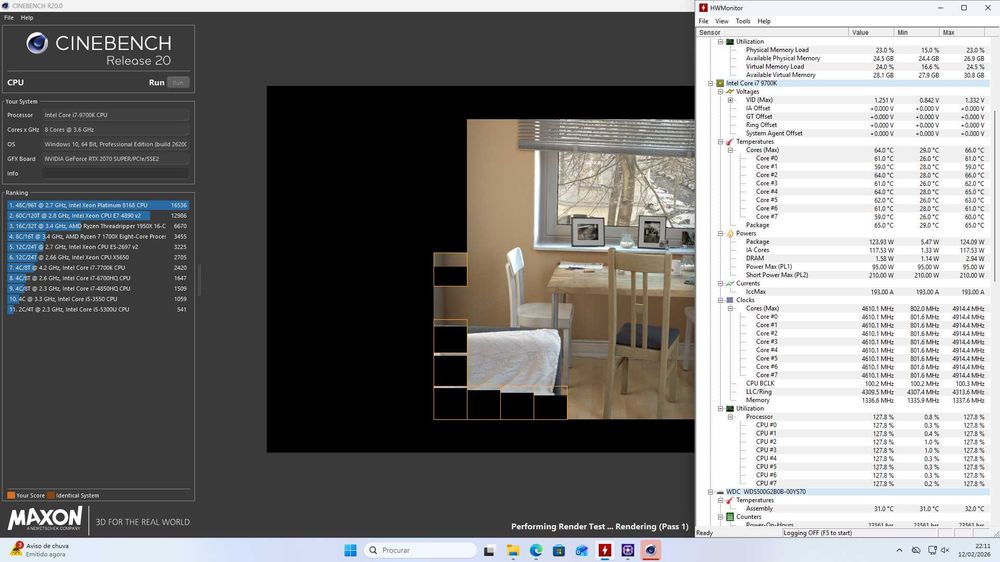Viewport: 1000px width, 562px height.
Task: Open Cinebench Help menu
Action: click(27, 18)
